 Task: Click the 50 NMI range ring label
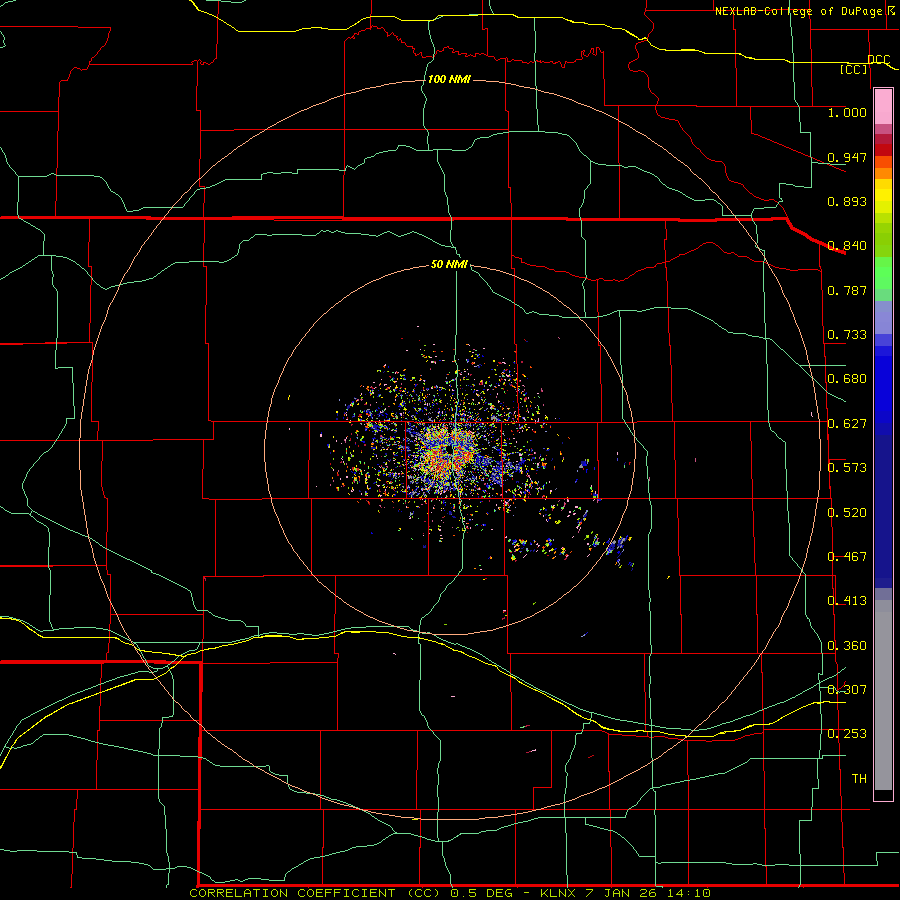point(449,264)
